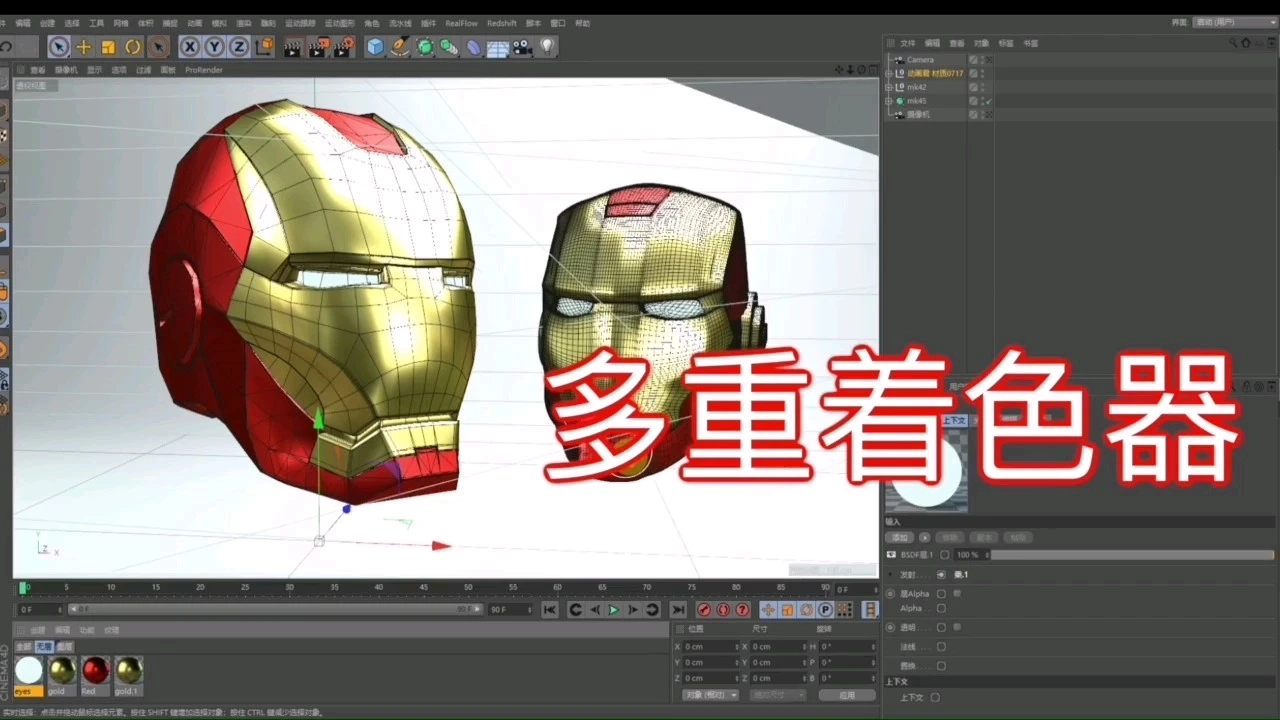Toggle visibility dots of mk42
Image resolution: width=1280 pixels, height=720 pixels.
click(x=982, y=87)
